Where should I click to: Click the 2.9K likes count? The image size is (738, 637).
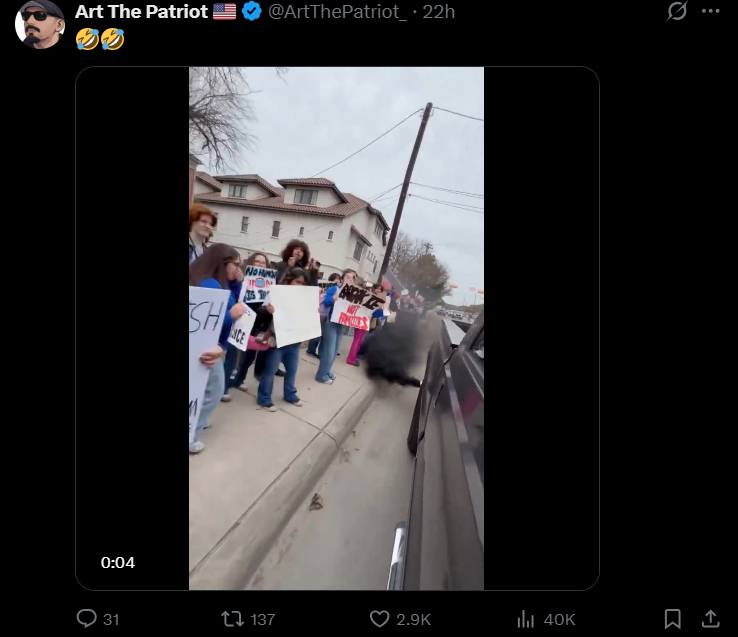point(413,620)
